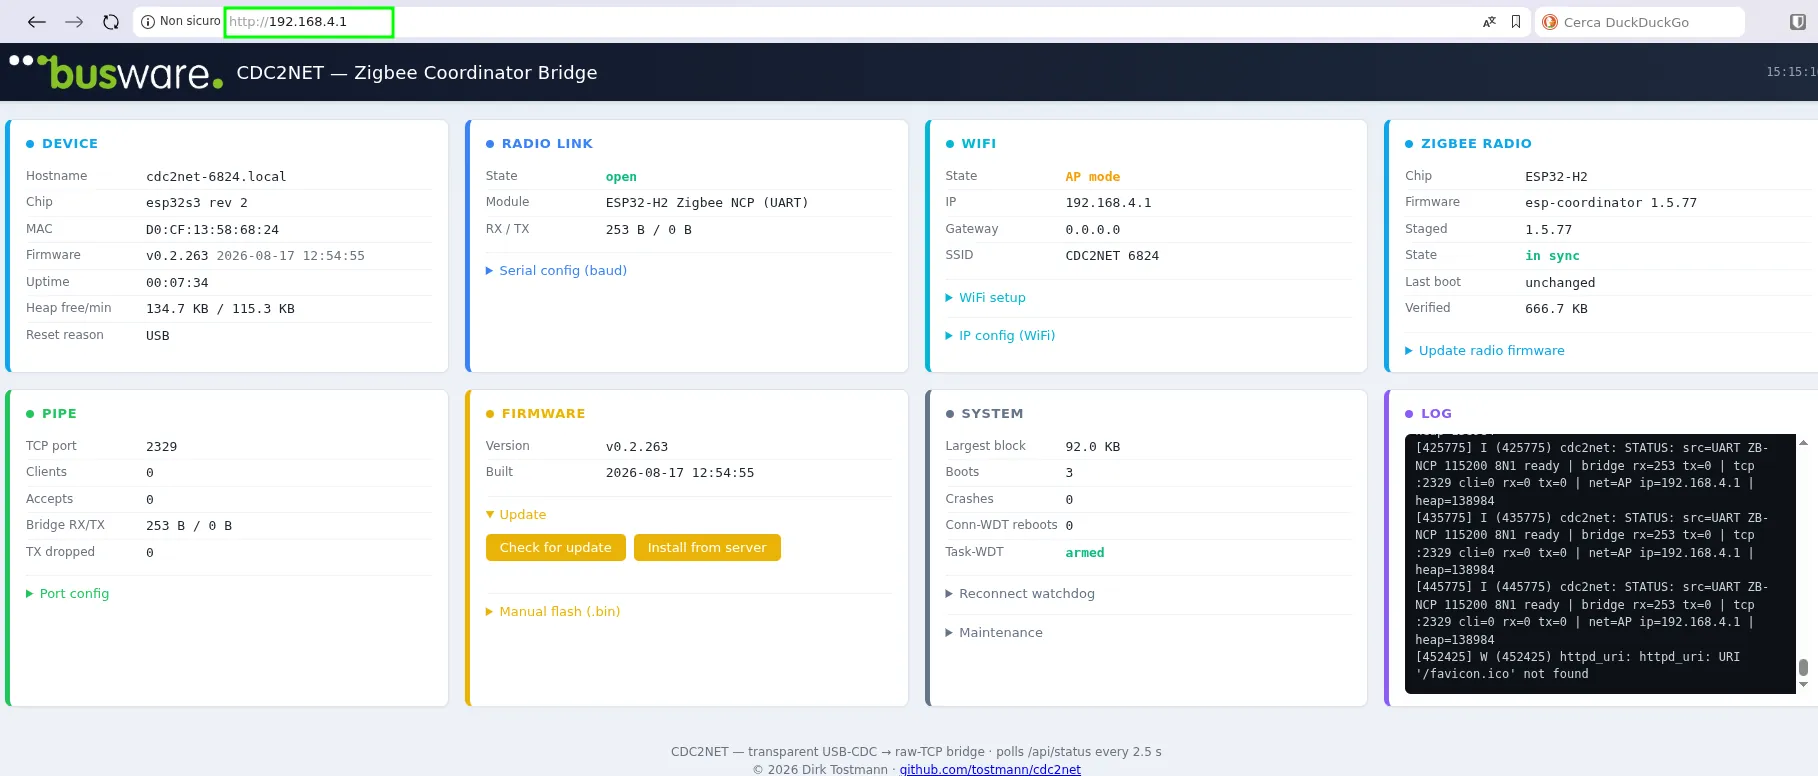Go forward with the browser forward arrow
This screenshot has height=776, width=1818.
[74, 22]
